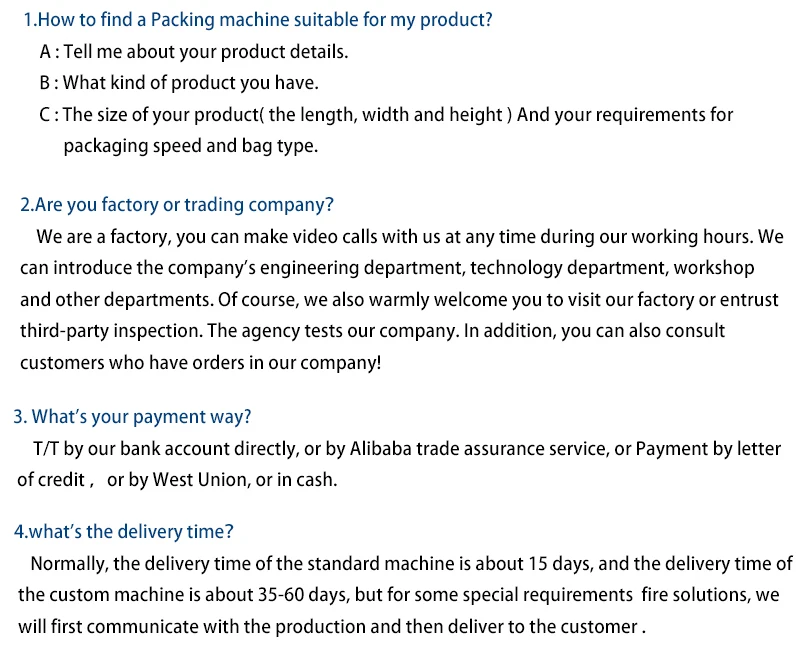Screen dimensions: 798x651
Task: Click the 'Are you factory or trading company?' heading
Action: click(177, 205)
